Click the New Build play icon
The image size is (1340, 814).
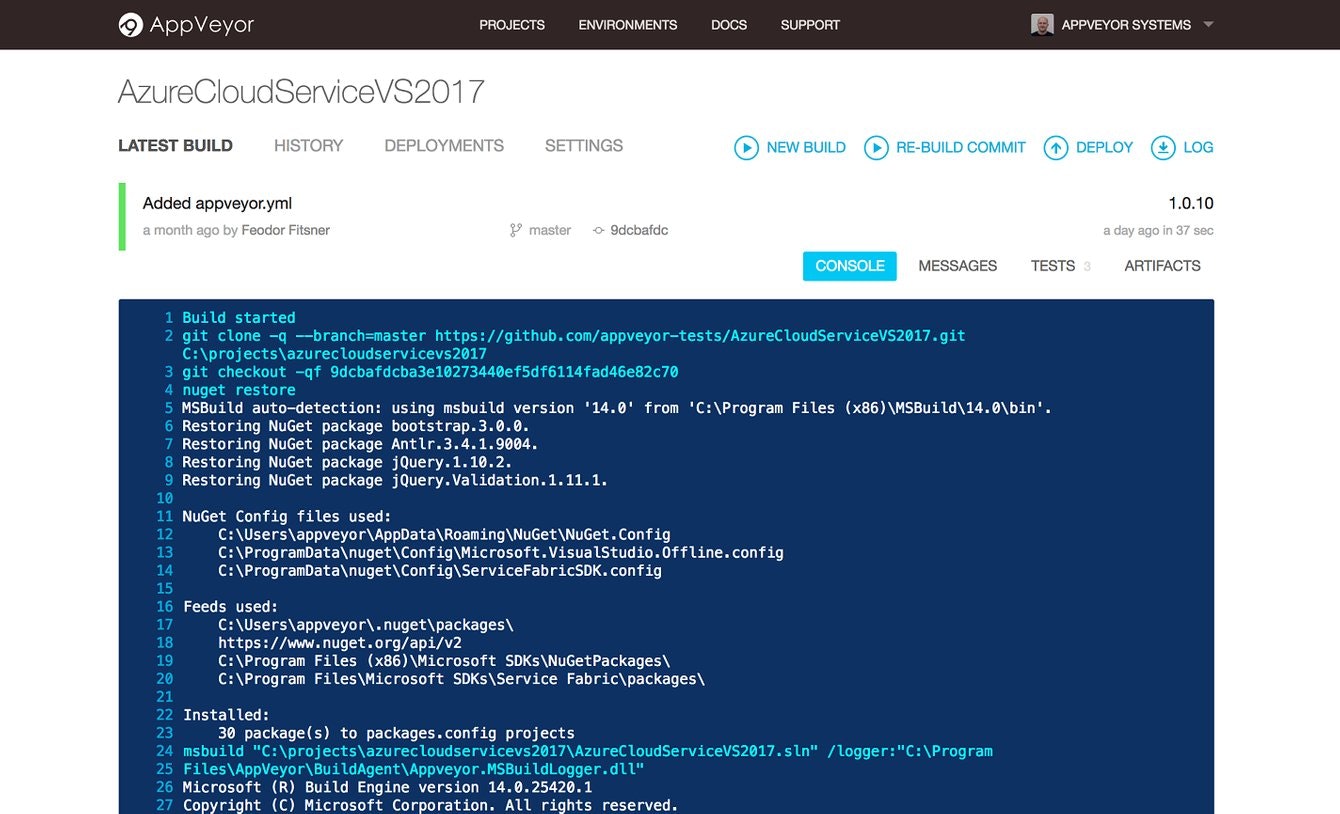tap(746, 148)
